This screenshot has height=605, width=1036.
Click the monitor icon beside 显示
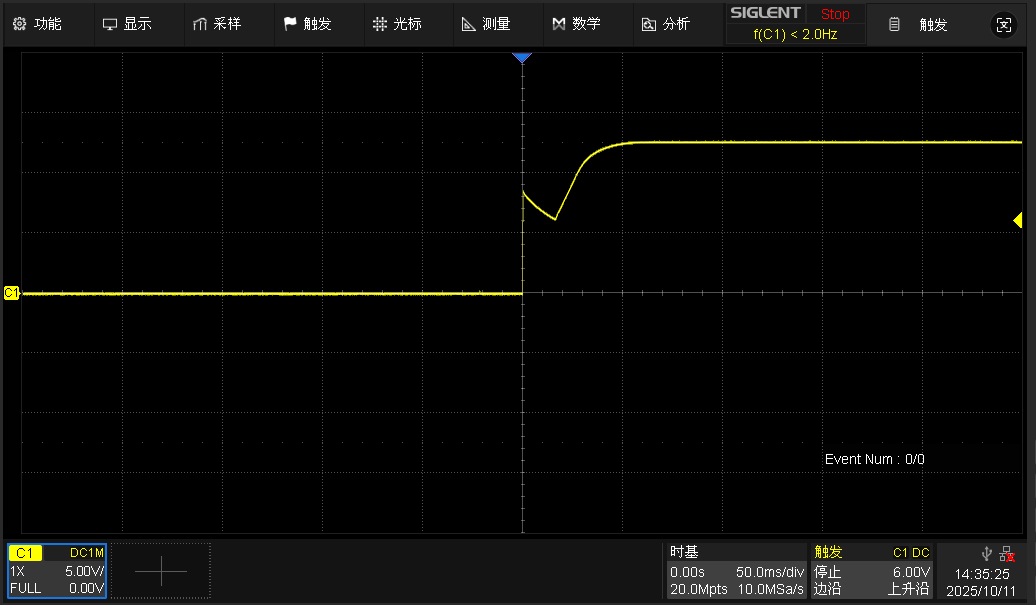pos(110,24)
